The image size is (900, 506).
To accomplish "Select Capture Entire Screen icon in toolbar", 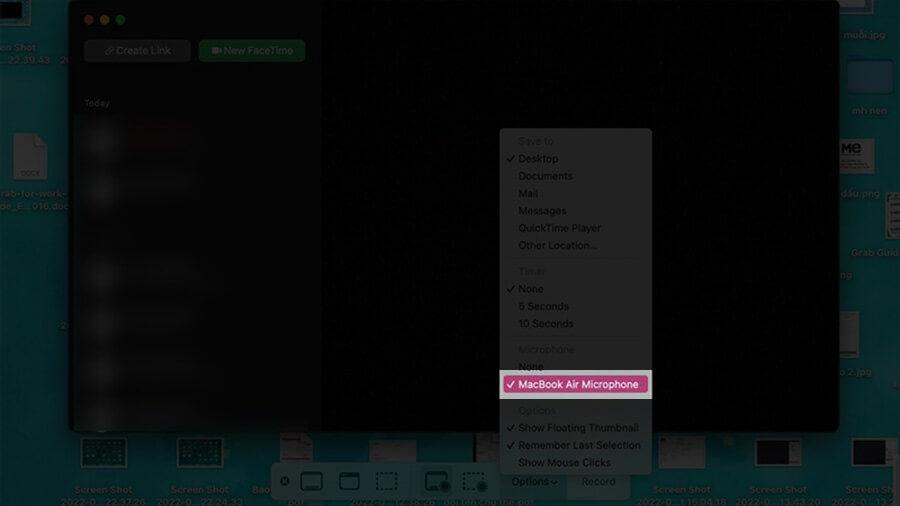I will 311,482.
